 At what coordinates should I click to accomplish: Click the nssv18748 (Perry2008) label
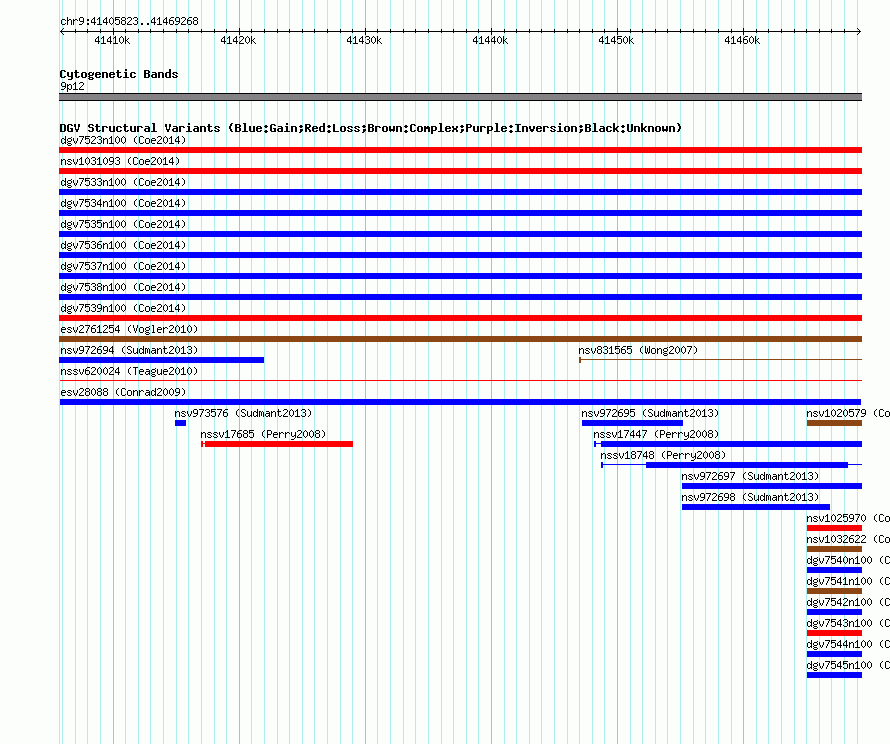pyautogui.click(x=663, y=455)
